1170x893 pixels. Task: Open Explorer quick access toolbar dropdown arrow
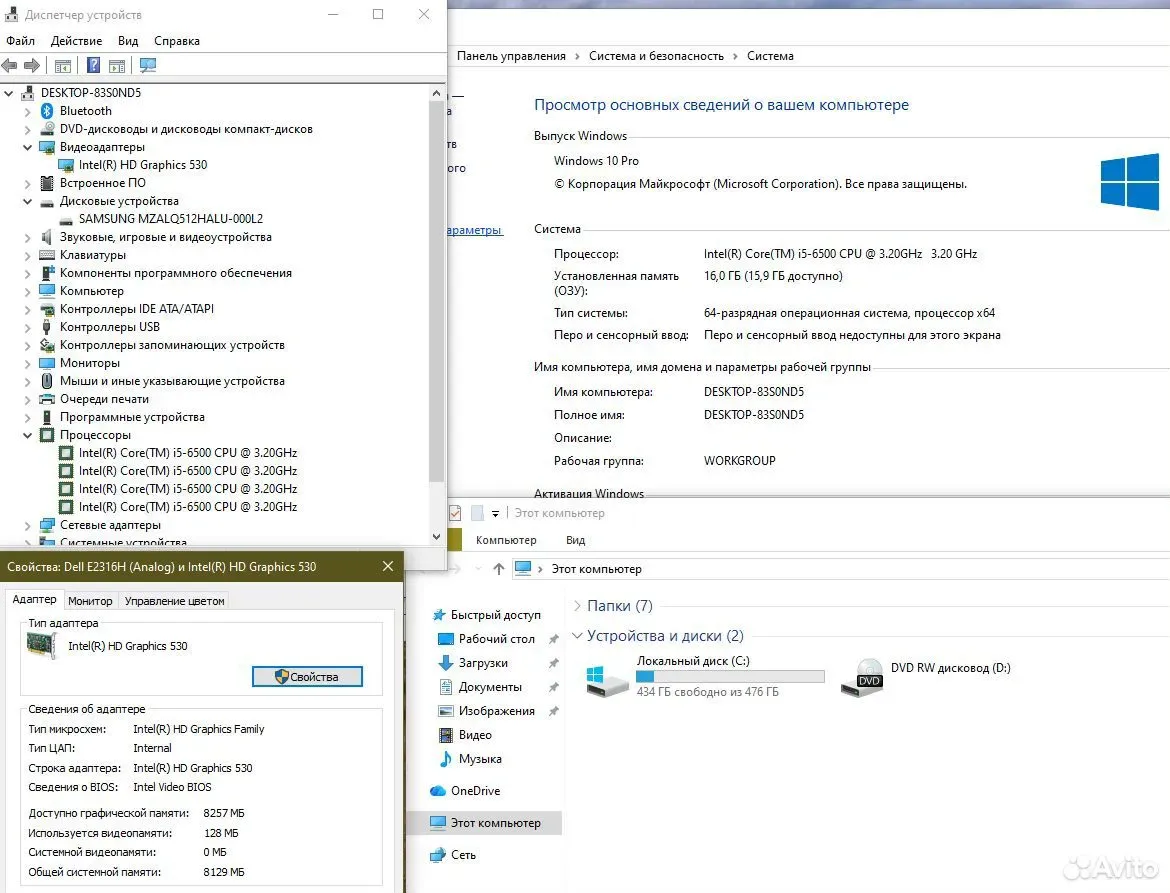click(495, 513)
